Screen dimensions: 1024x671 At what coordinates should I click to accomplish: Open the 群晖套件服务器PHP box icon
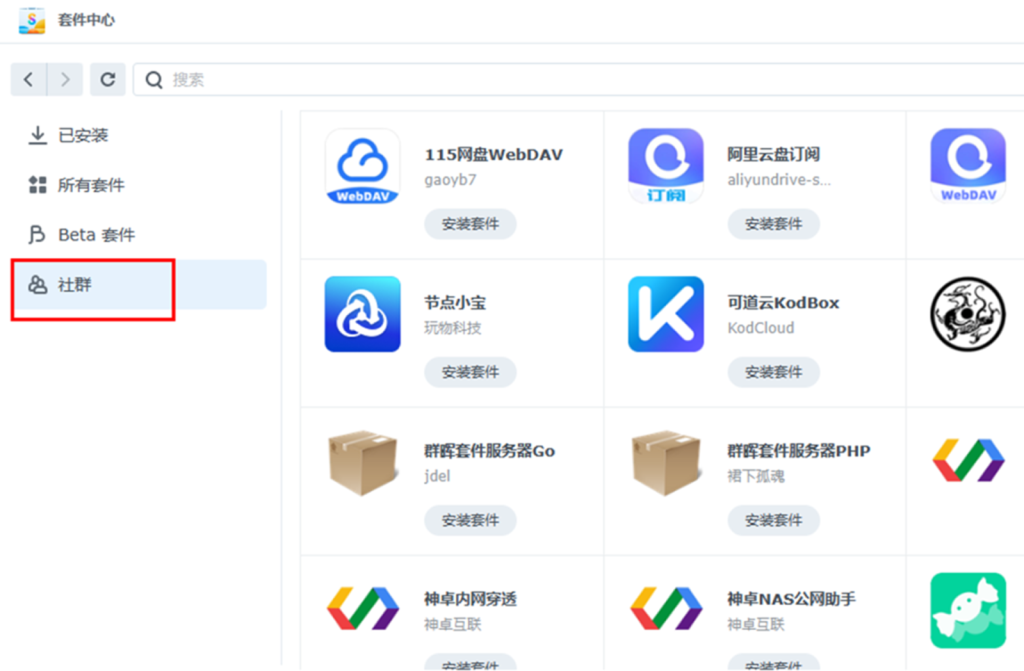[x=665, y=462]
